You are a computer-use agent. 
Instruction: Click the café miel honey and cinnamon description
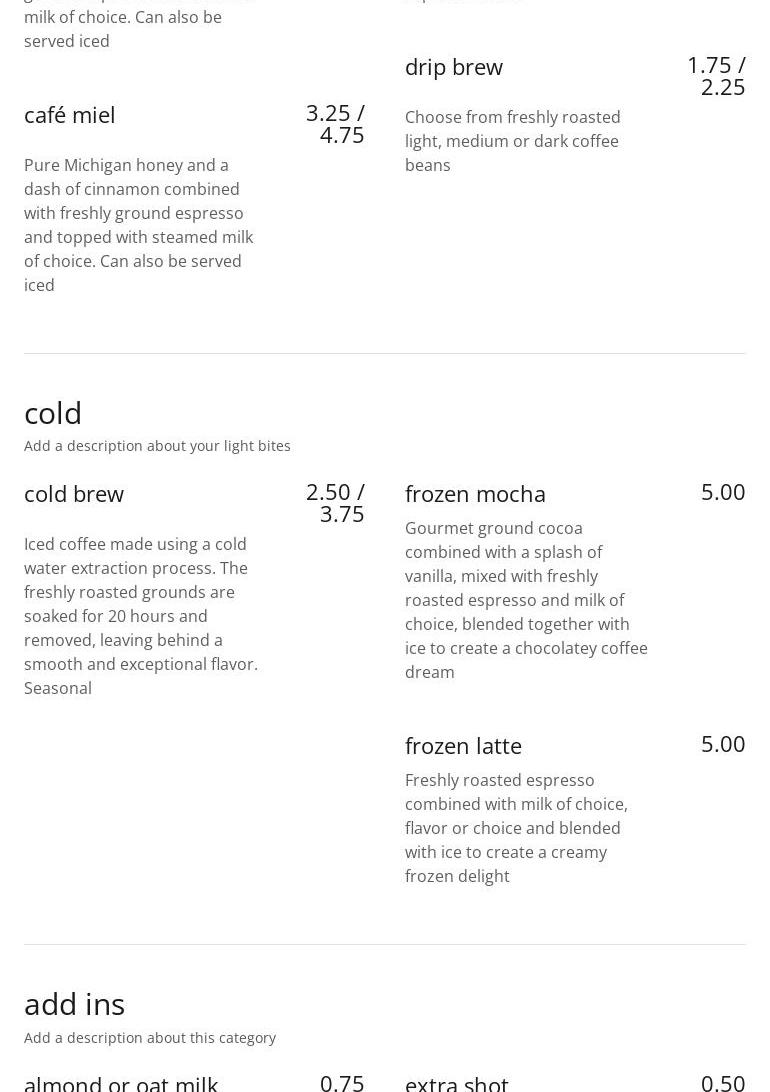tap(139, 225)
